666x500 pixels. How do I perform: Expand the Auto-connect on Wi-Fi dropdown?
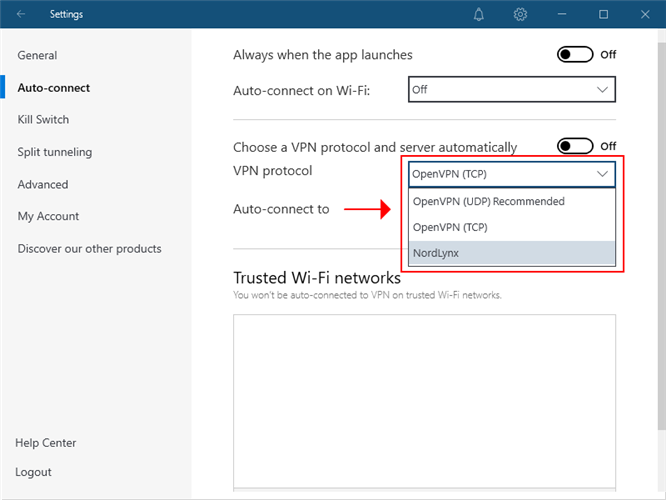511,90
